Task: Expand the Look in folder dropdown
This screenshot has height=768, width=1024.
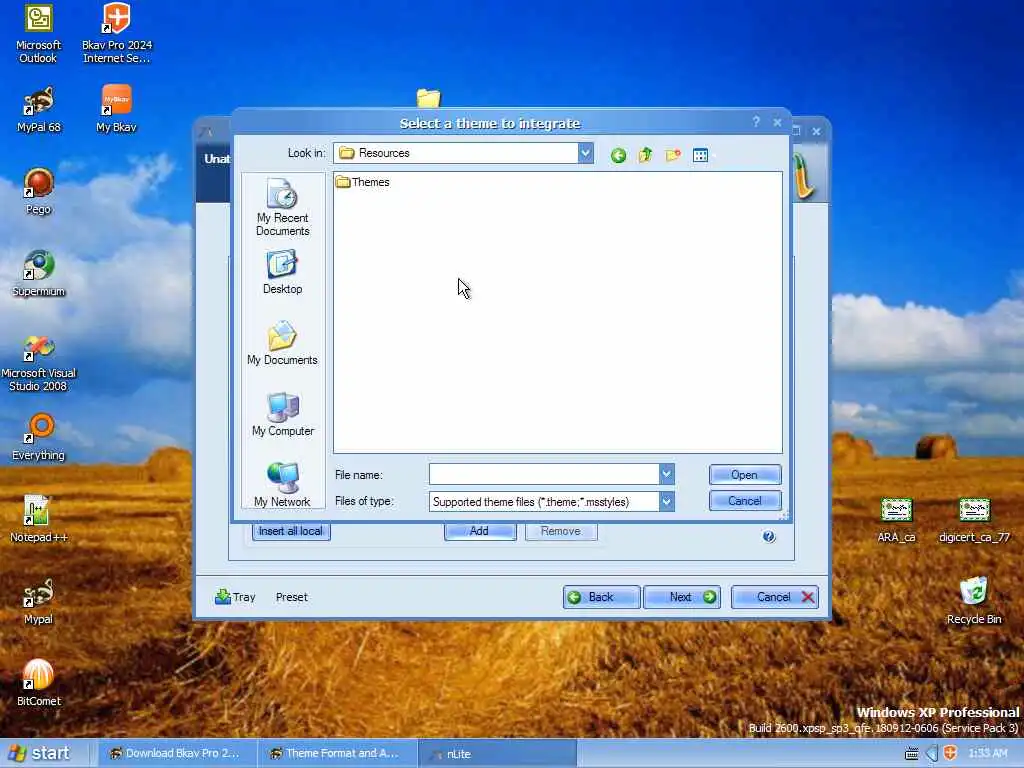Action: point(586,153)
